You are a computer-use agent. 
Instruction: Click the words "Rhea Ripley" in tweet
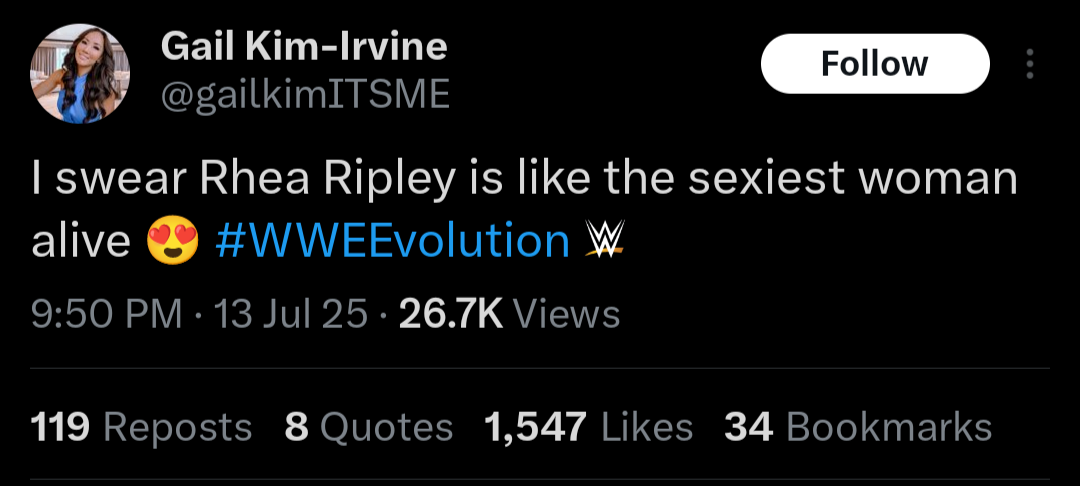coord(328,178)
